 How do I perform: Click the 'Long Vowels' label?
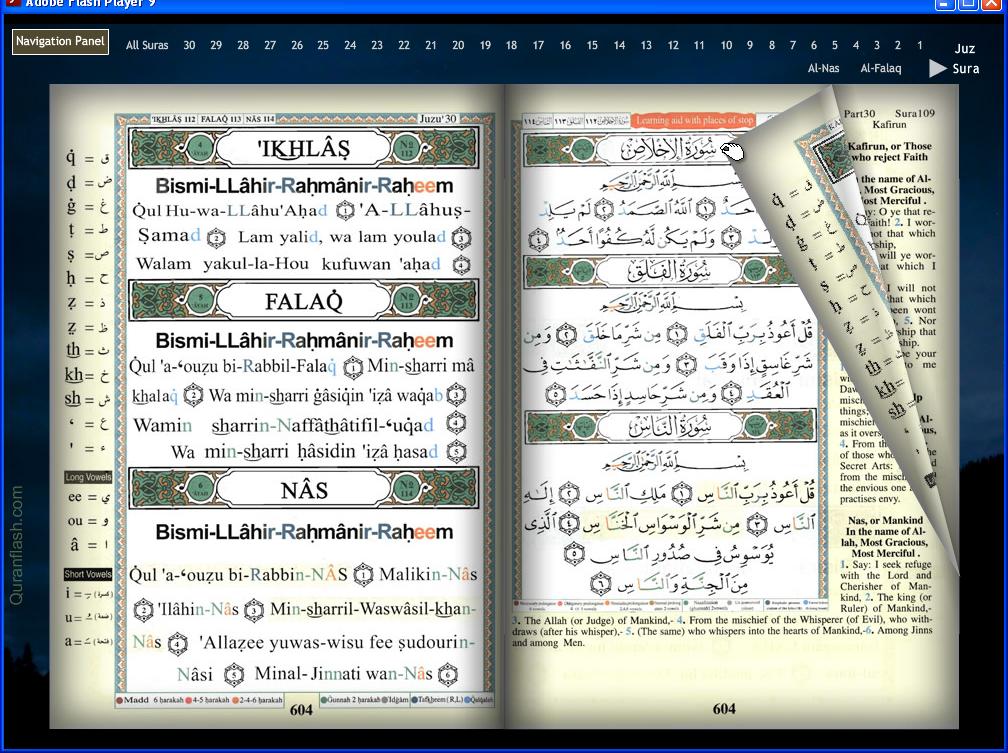pyautogui.click(x=88, y=477)
